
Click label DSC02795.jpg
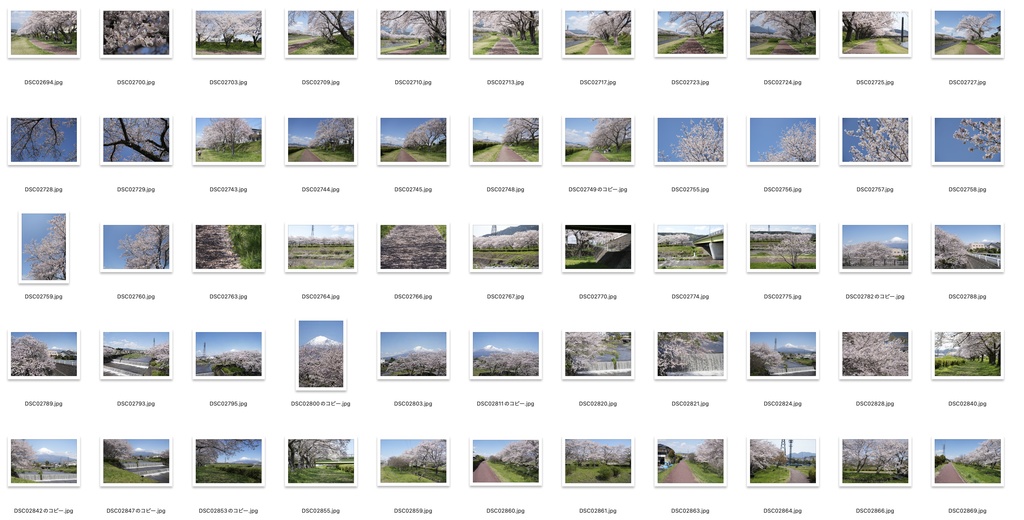point(229,404)
